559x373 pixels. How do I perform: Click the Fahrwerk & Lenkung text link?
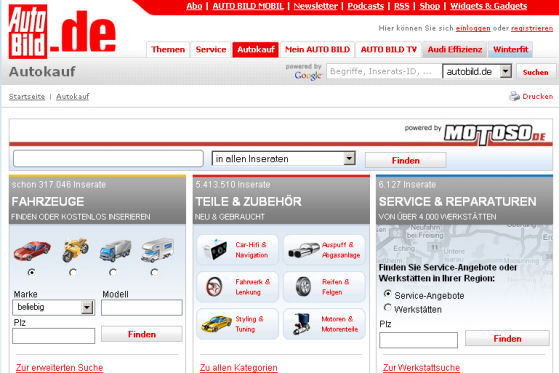click(x=252, y=287)
